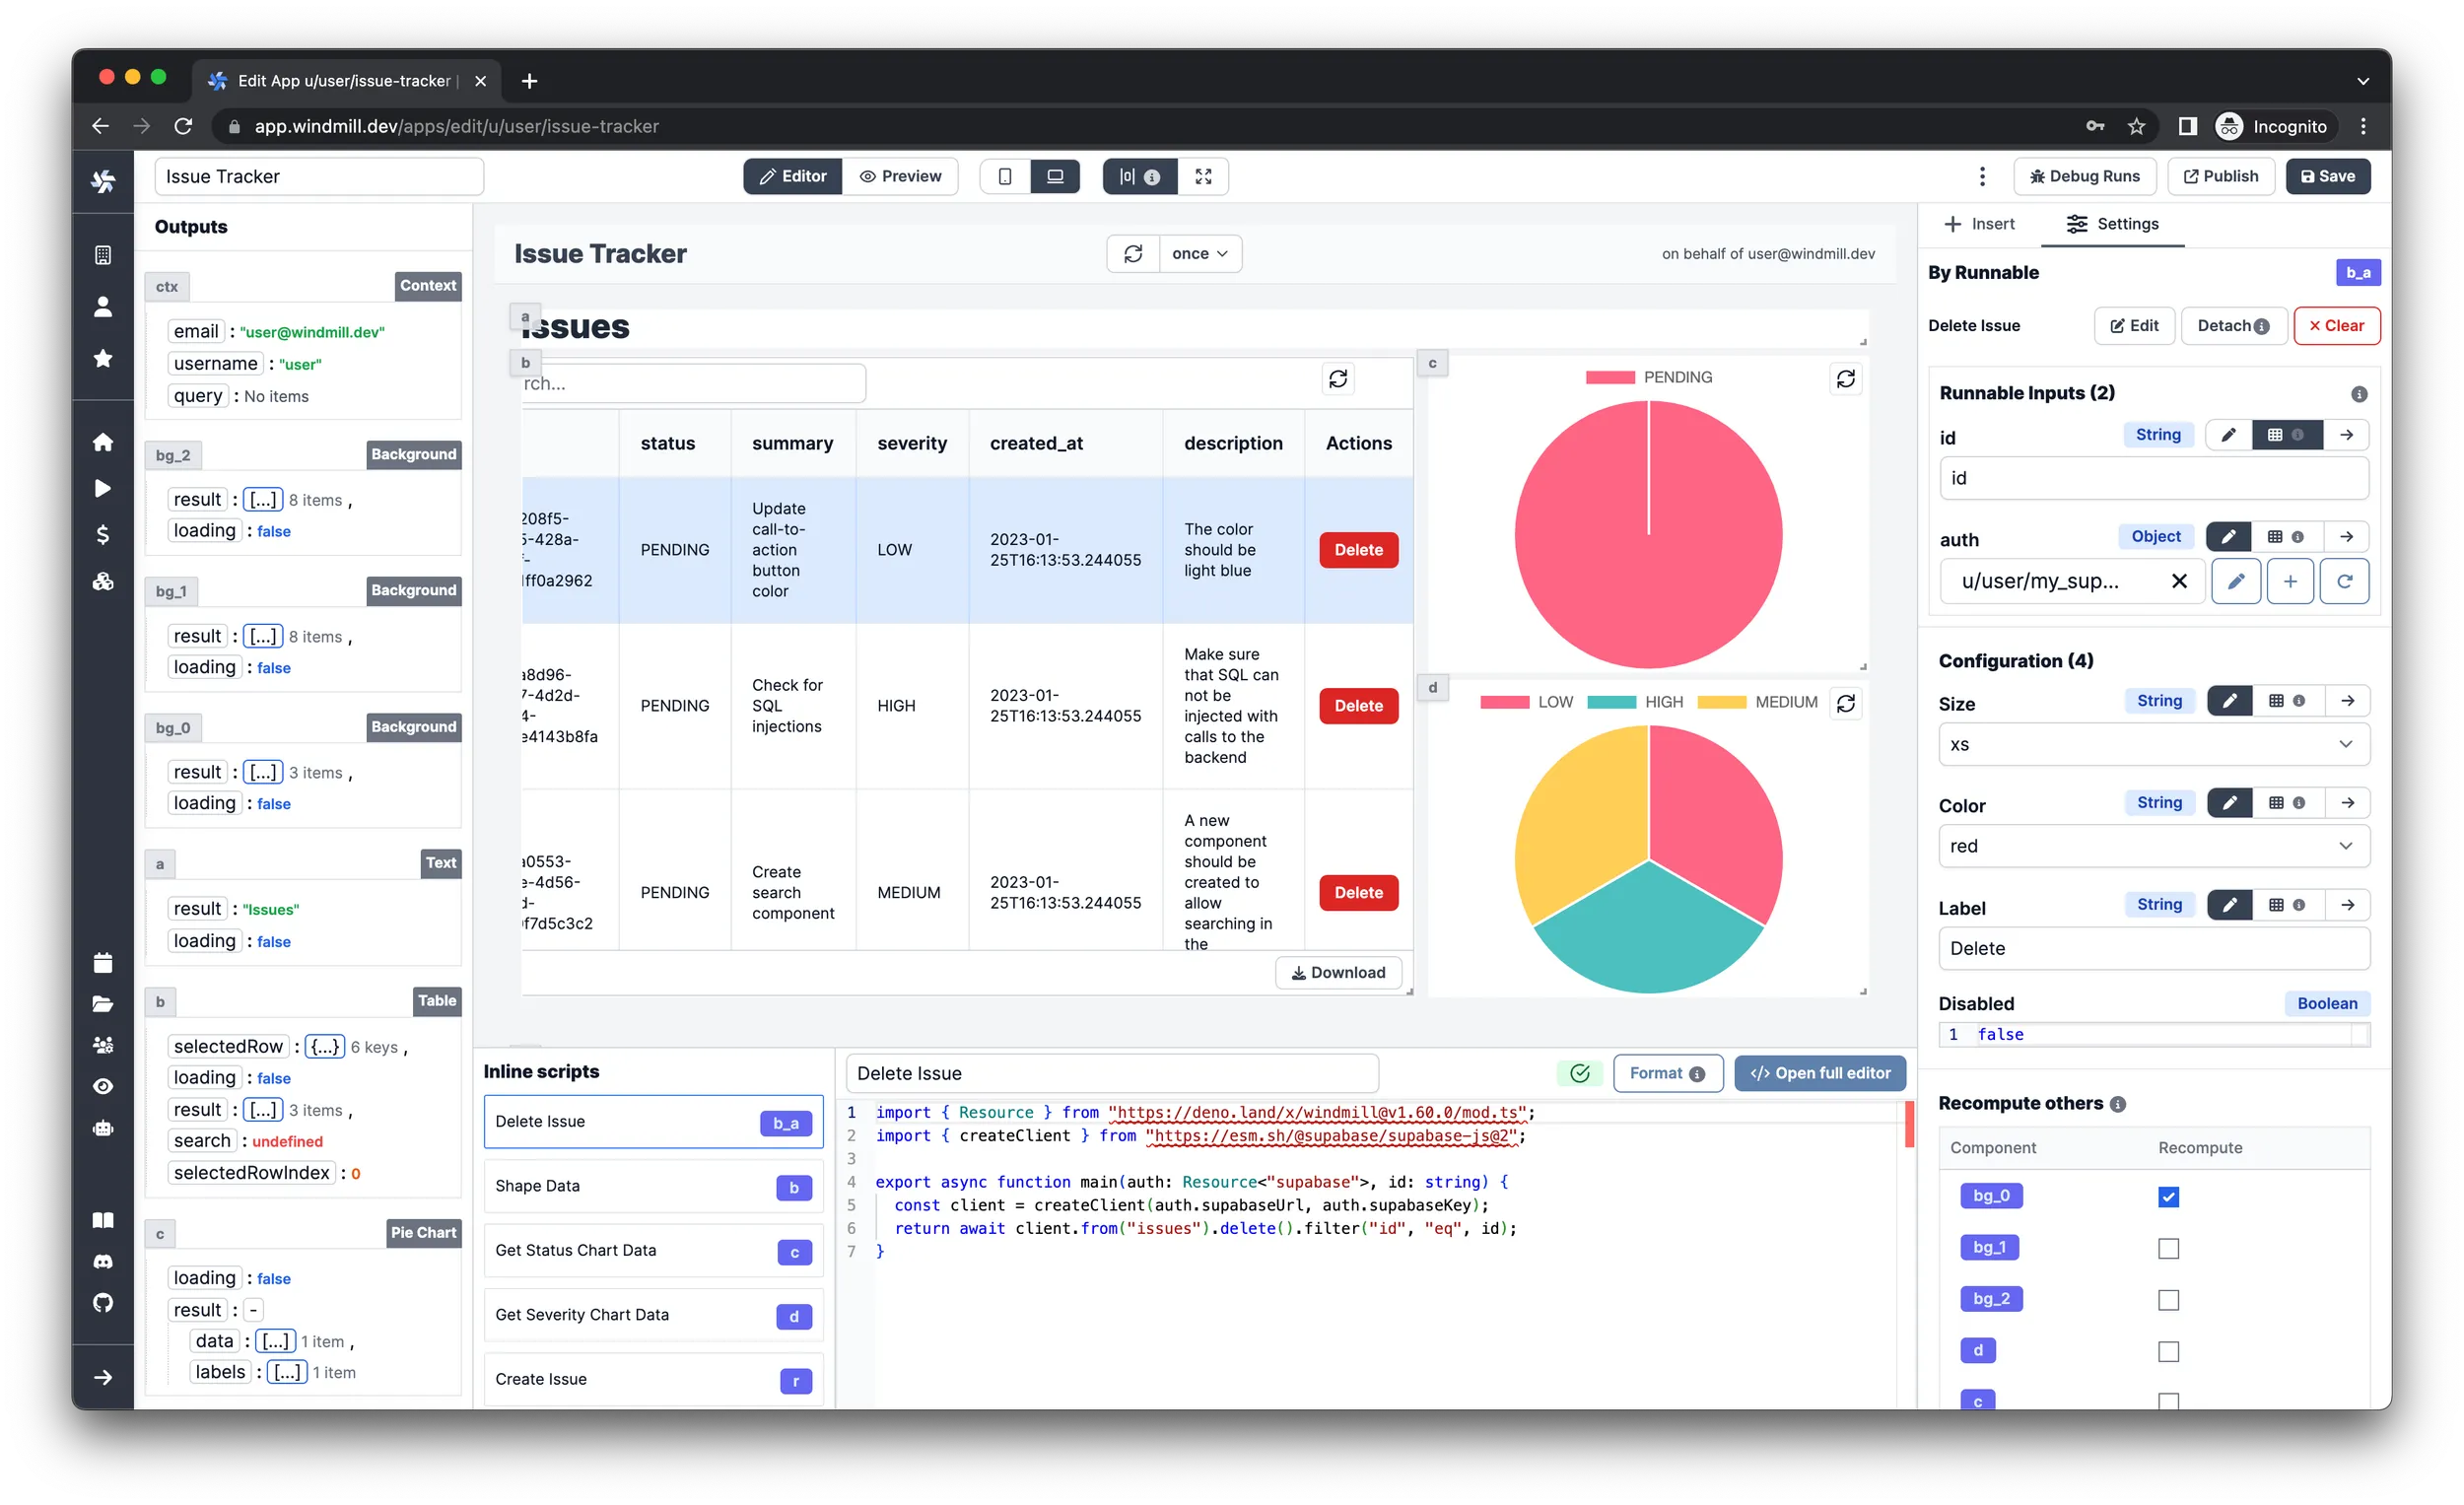Switch to mobile layout view icon

tap(1005, 176)
